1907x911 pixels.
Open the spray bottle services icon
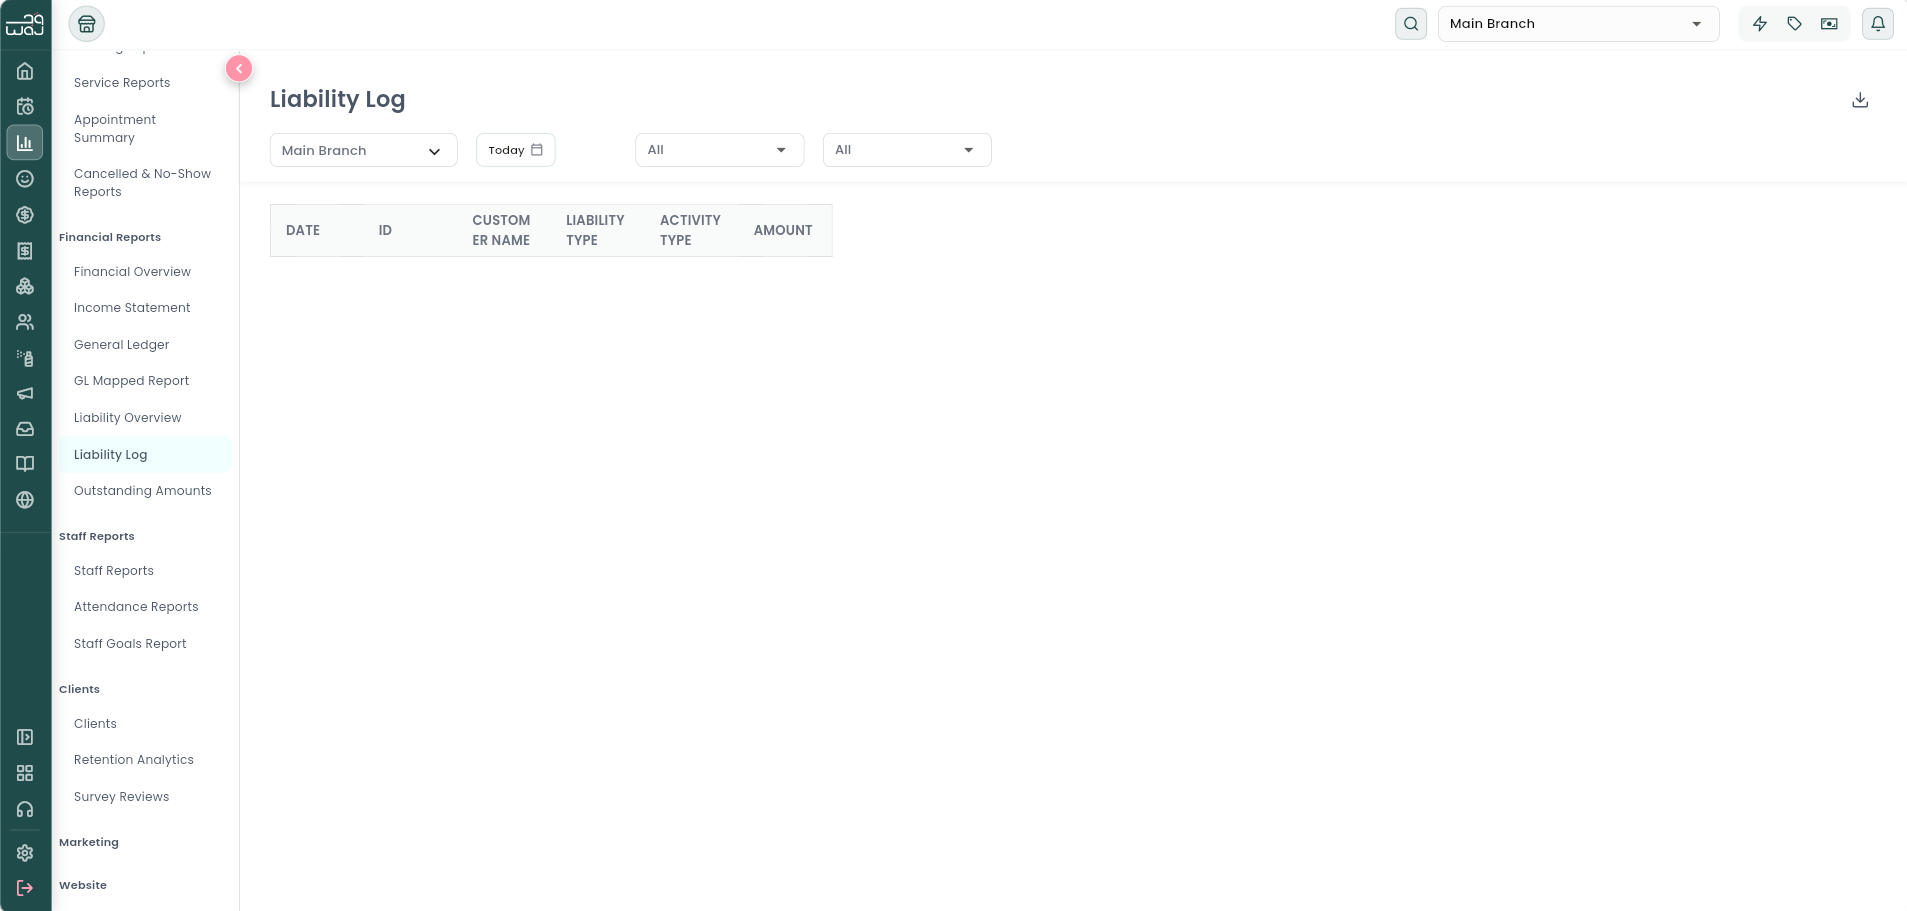click(x=25, y=358)
